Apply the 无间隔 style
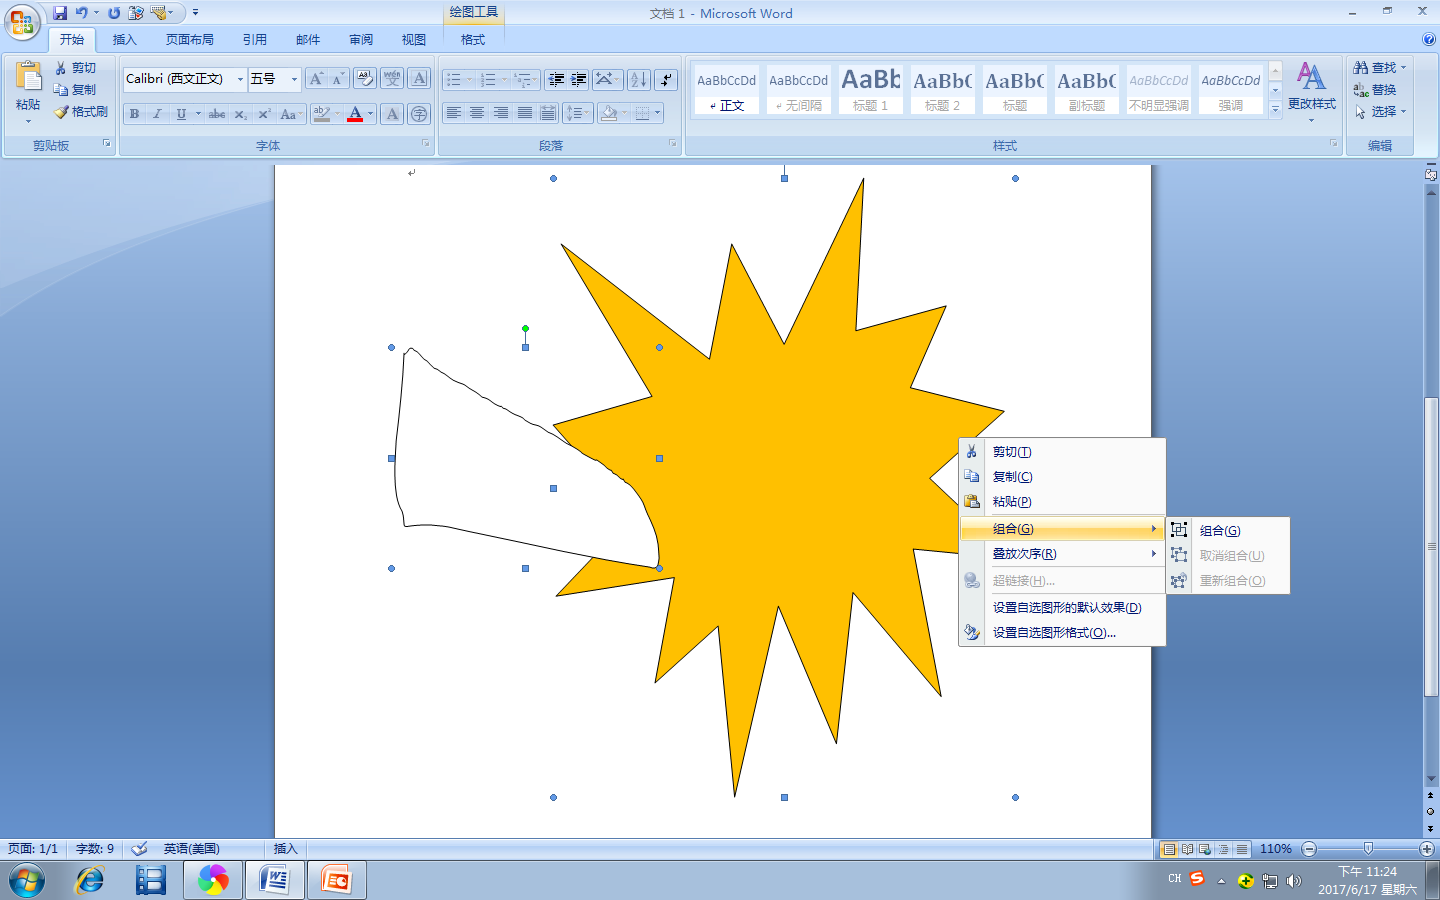Image resolution: width=1440 pixels, height=900 pixels. coord(799,90)
